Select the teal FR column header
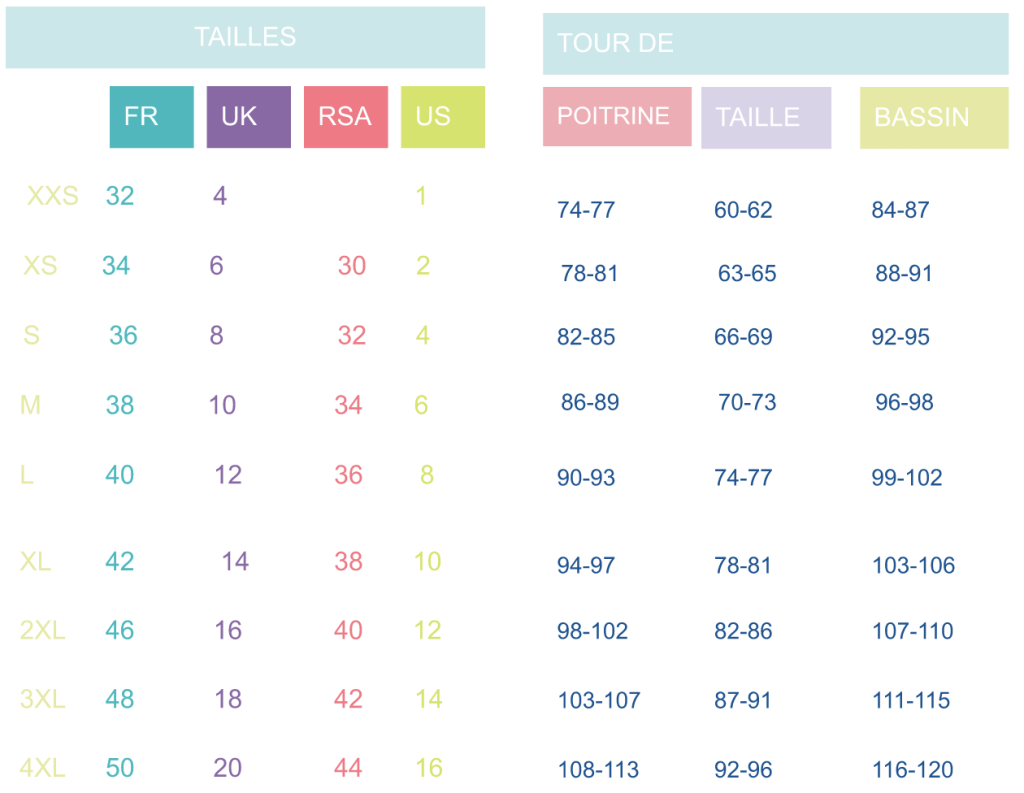 tap(151, 117)
